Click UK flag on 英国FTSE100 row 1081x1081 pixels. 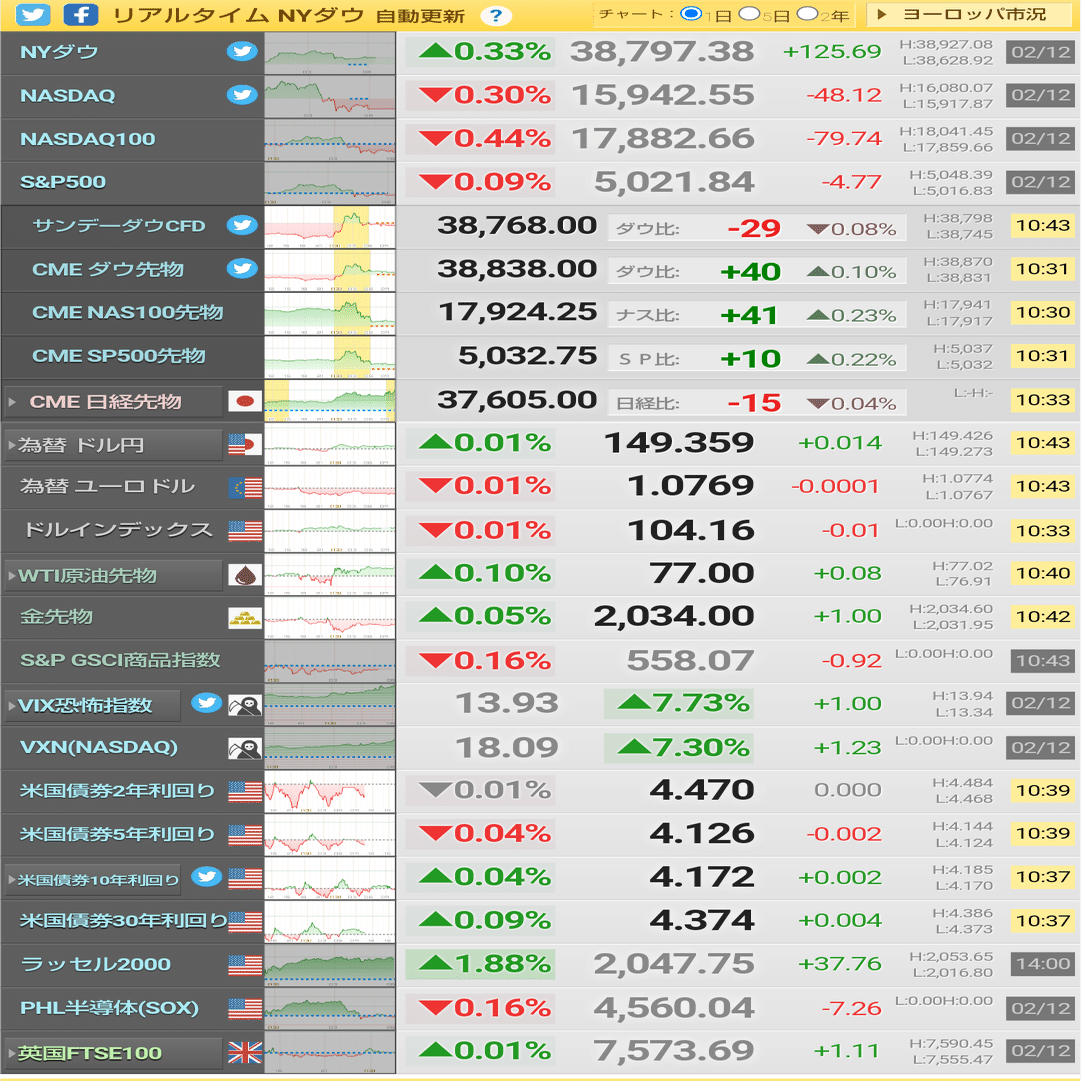245,1053
